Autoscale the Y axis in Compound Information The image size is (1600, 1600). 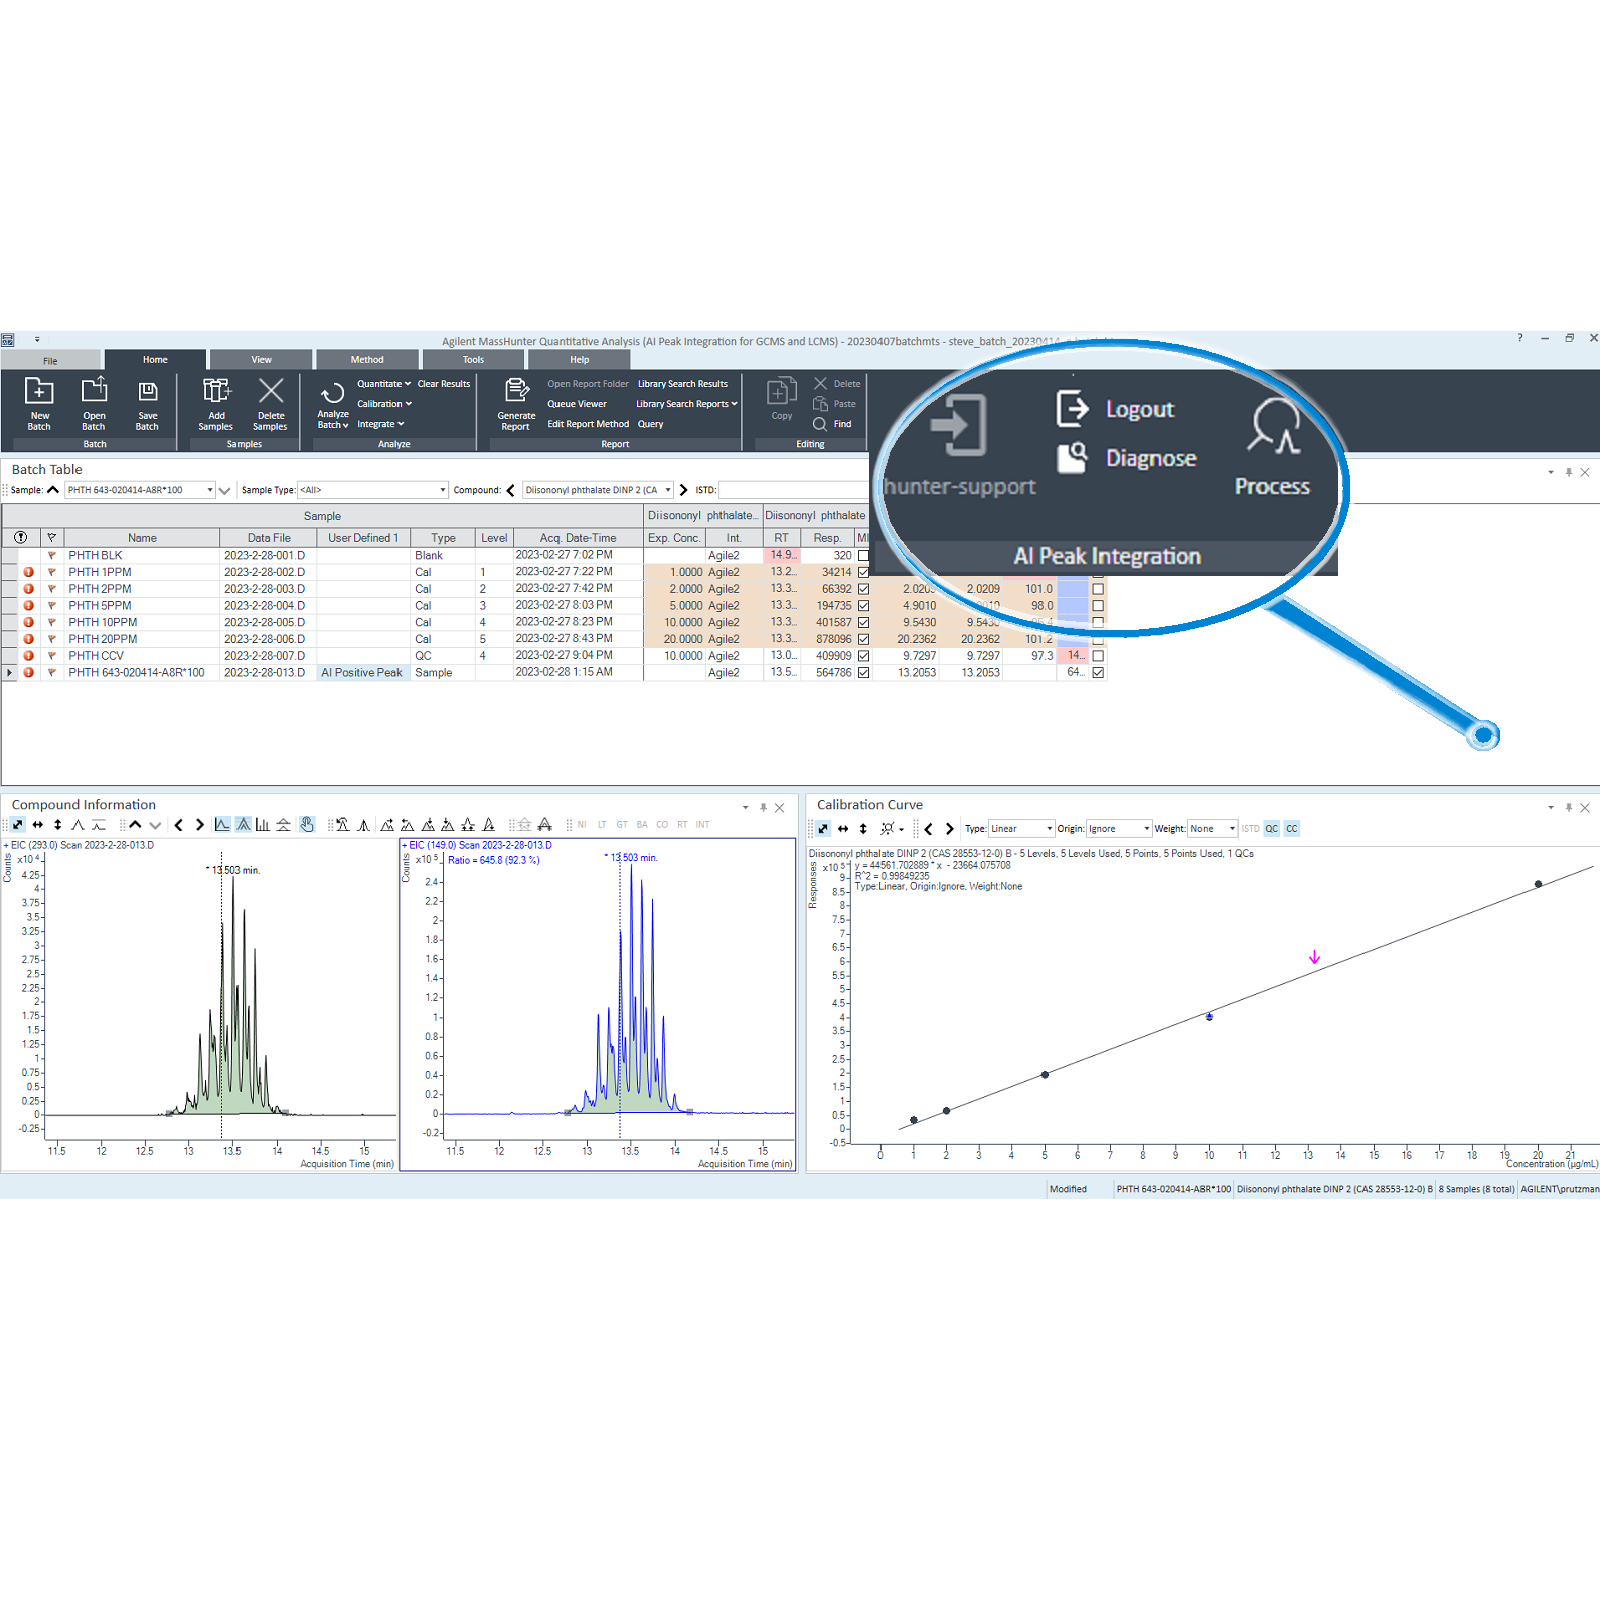pyautogui.click(x=58, y=825)
